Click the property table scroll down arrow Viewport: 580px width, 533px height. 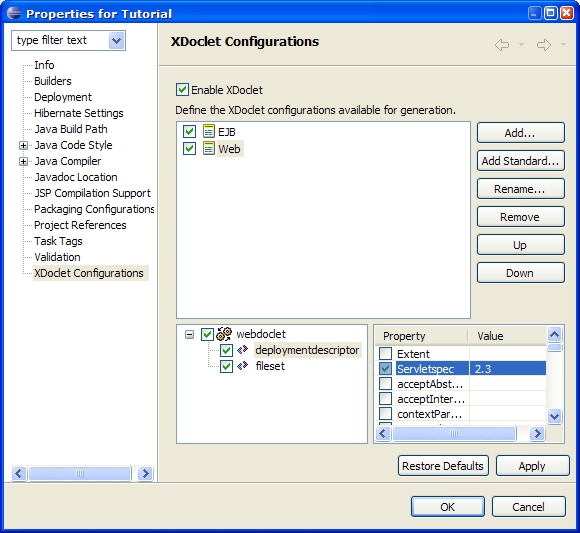pyautogui.click(x=554, y=416)
